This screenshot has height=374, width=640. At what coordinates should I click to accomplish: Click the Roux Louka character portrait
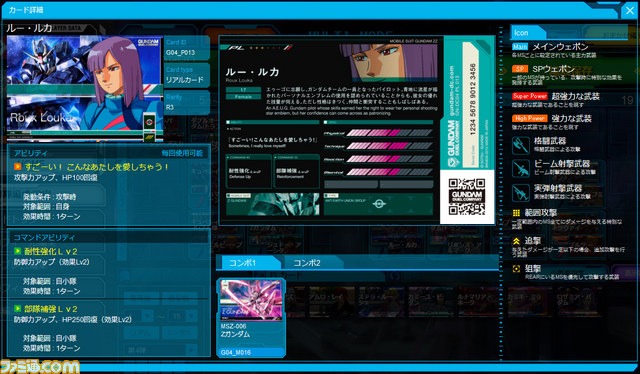click(x=85, y=89)
